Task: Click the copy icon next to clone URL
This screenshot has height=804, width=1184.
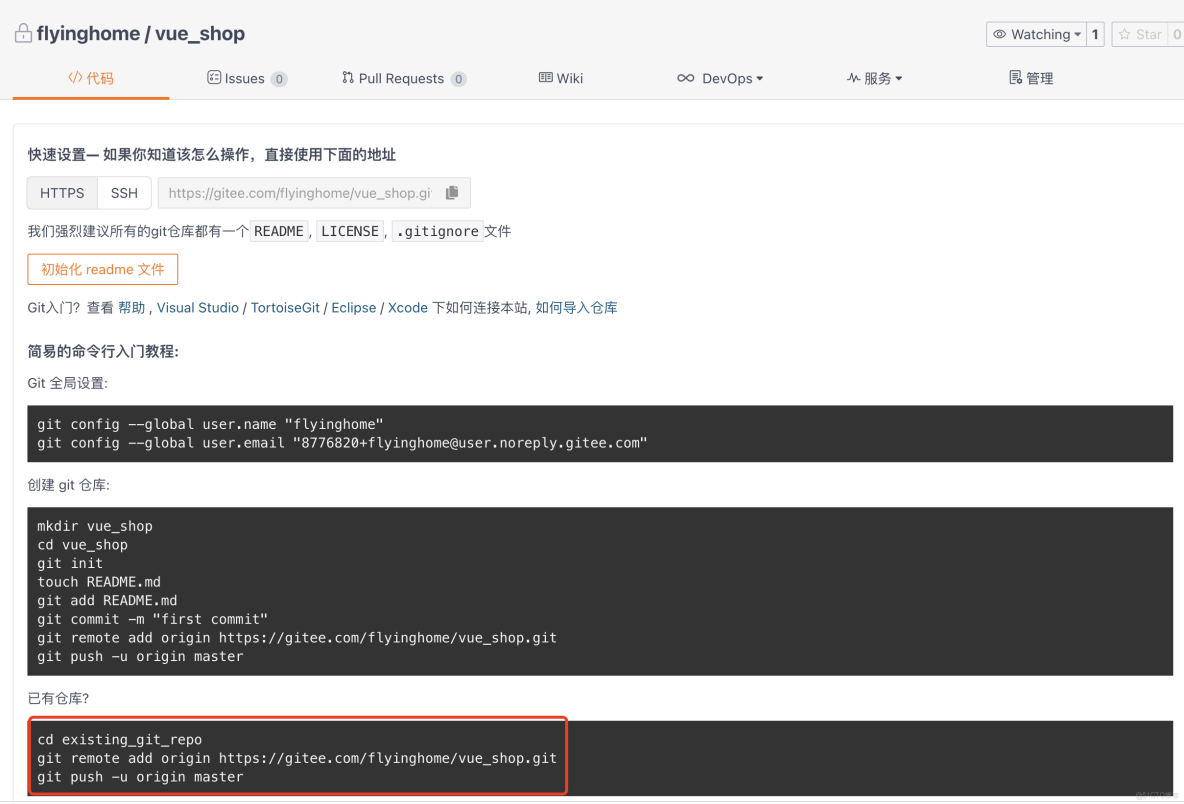Action: click(452, 193)
